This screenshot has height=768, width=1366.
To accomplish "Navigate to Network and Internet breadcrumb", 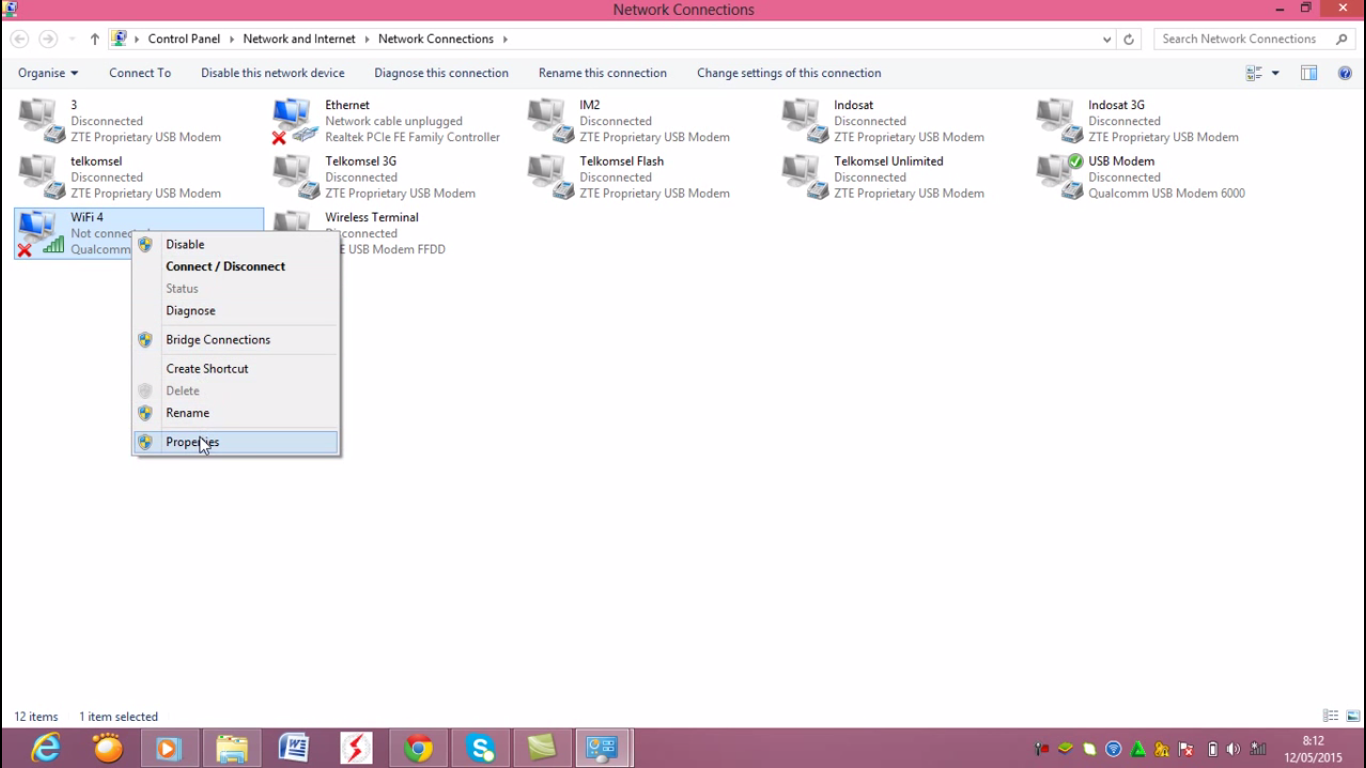I will pos(299,39).
